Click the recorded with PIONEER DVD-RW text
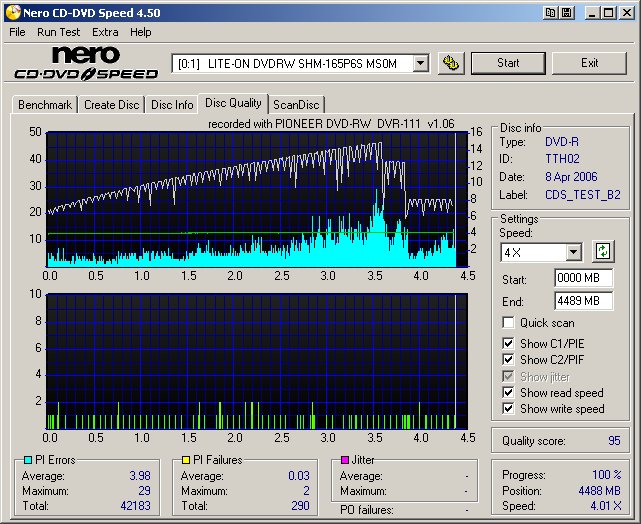The width and height of the screenshot is (641, 524). coord(331,123)
